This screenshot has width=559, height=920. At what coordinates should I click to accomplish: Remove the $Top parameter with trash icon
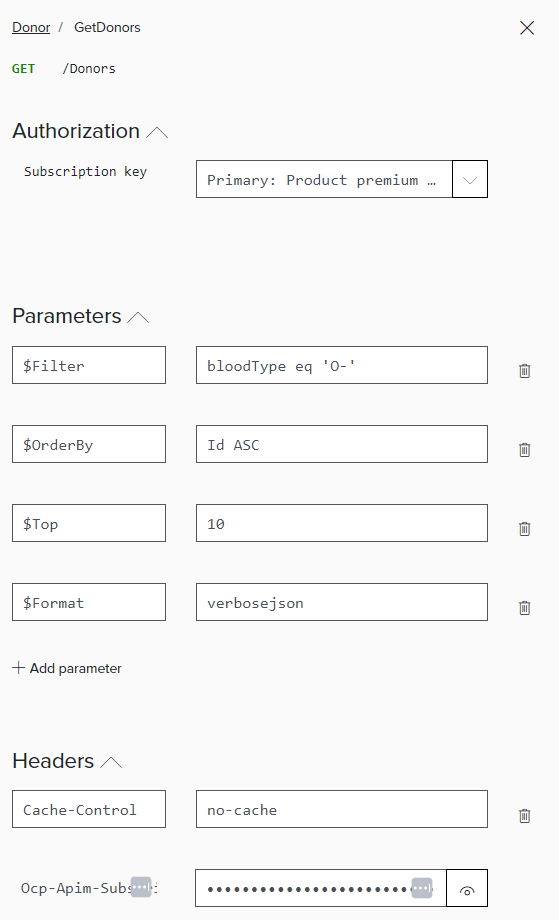[524, 529]
